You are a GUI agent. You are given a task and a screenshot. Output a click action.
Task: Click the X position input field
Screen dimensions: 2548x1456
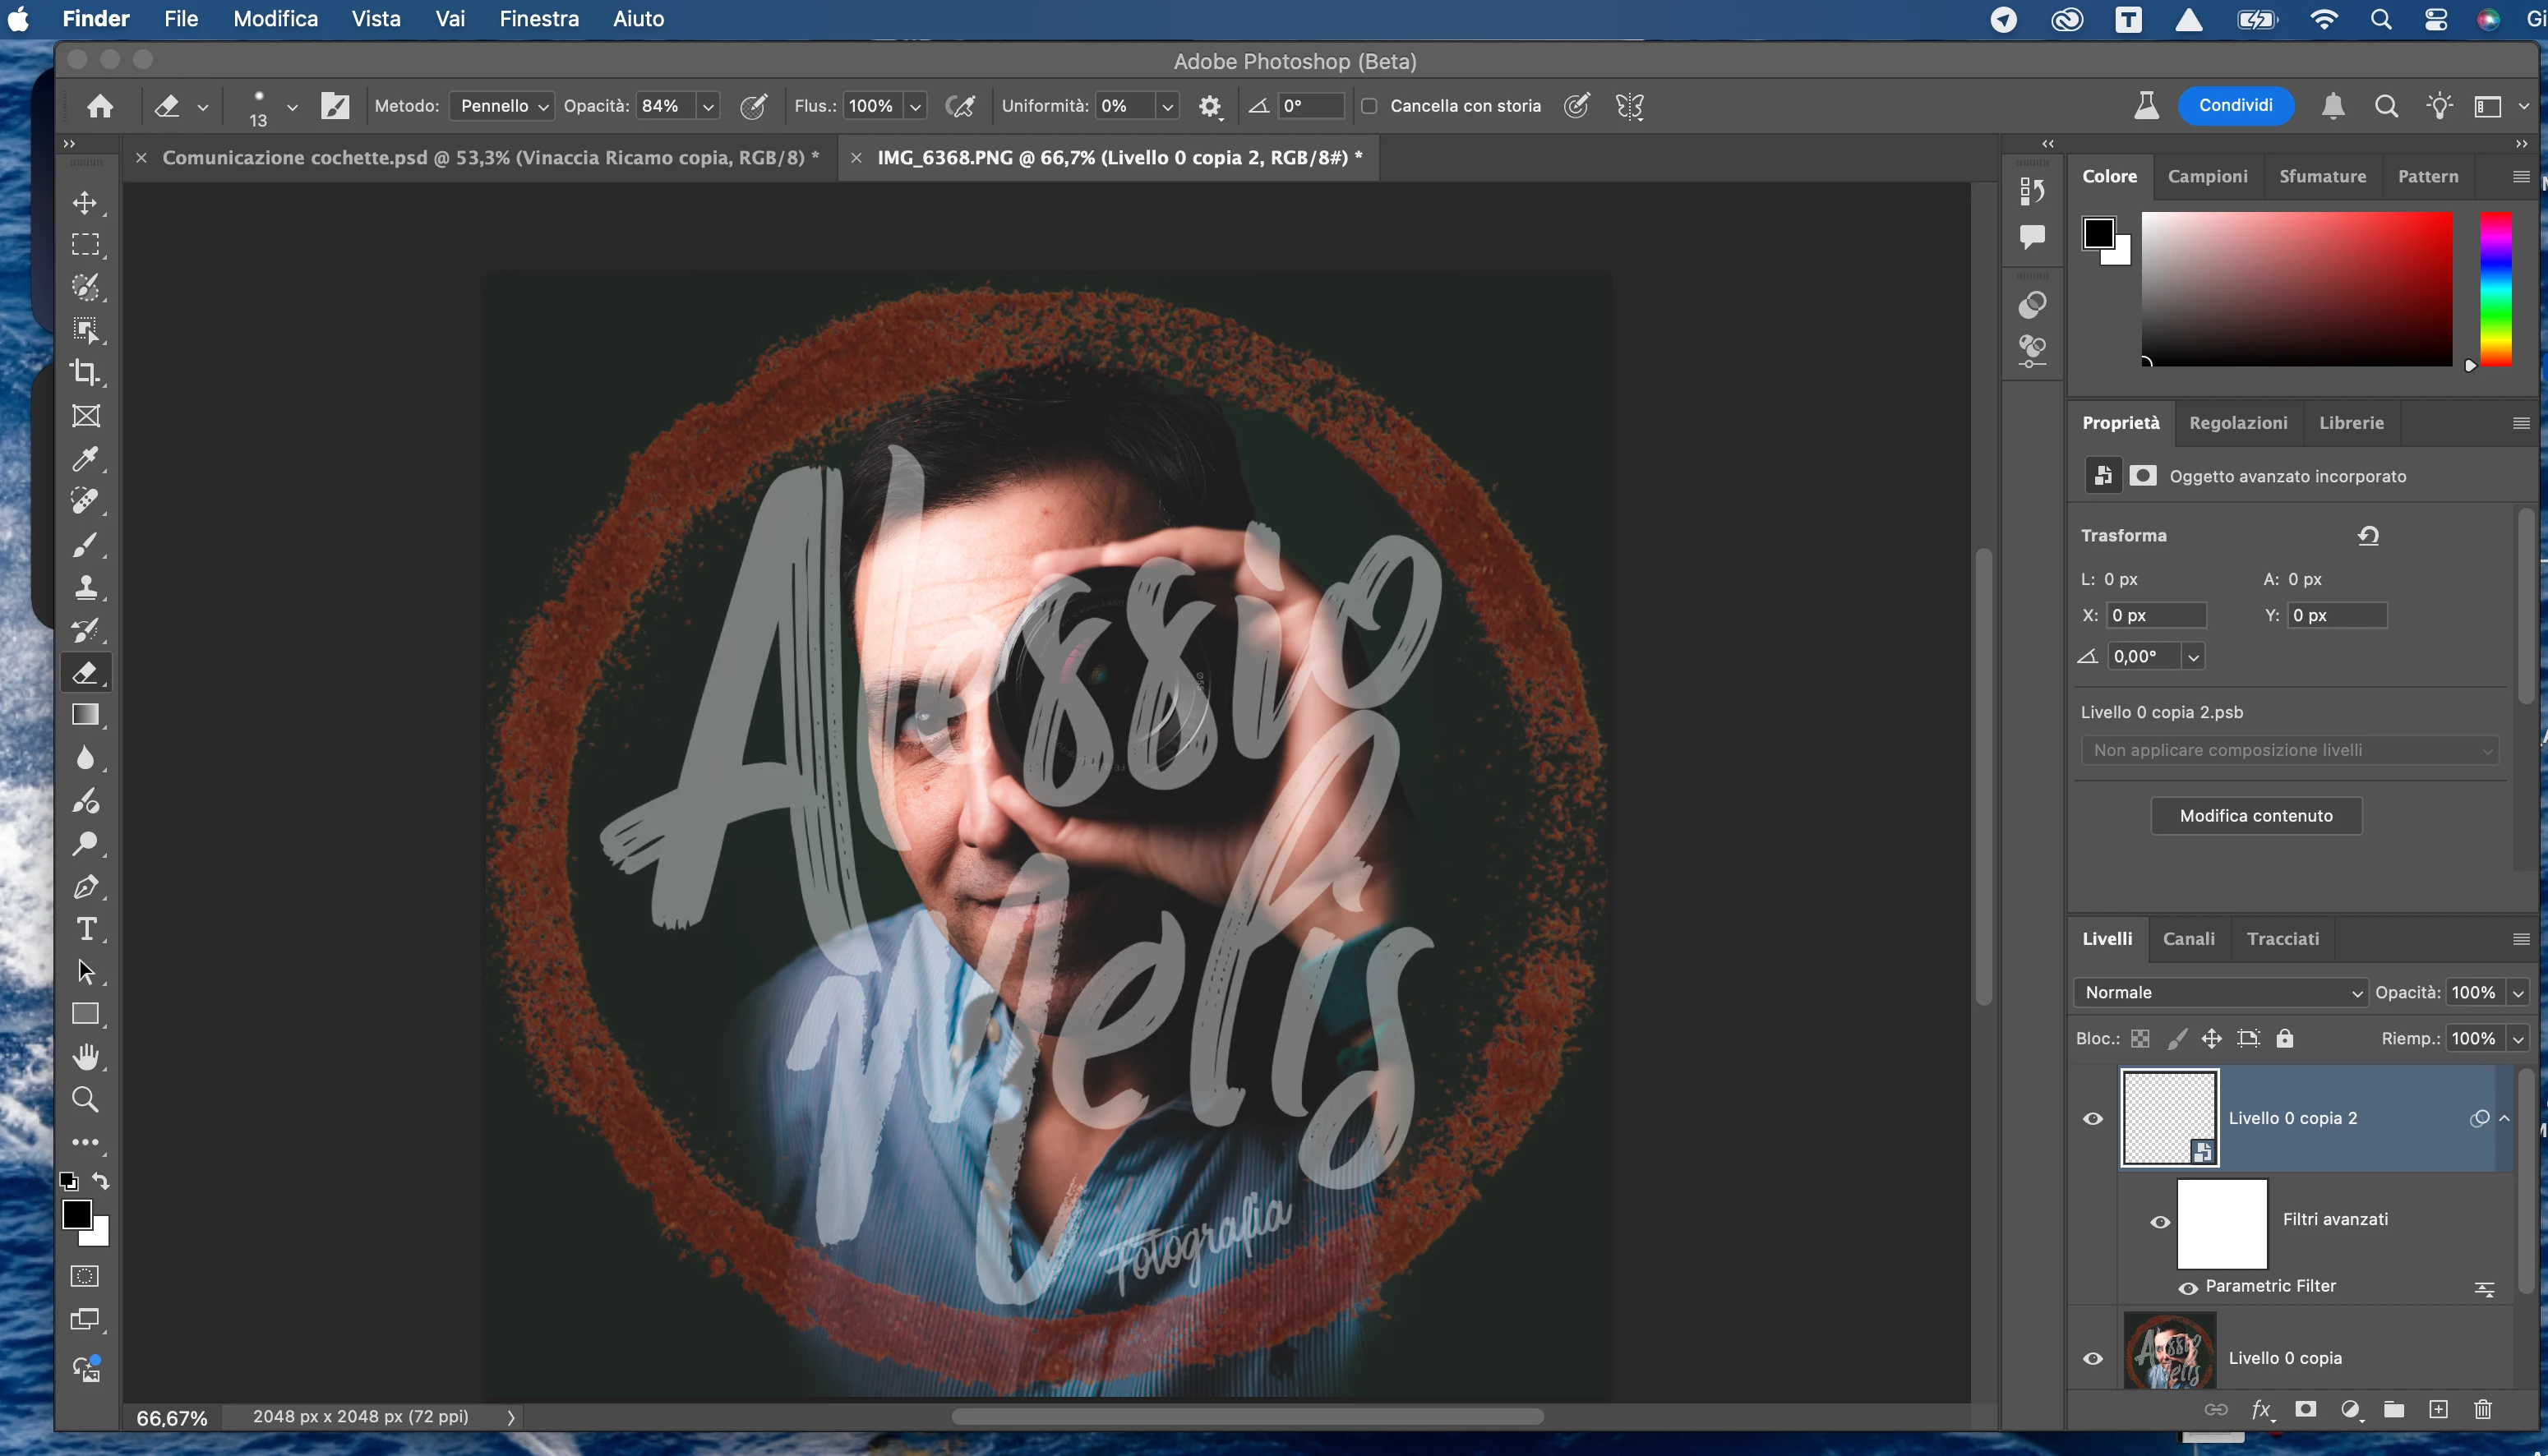(x=2155, y=615)
